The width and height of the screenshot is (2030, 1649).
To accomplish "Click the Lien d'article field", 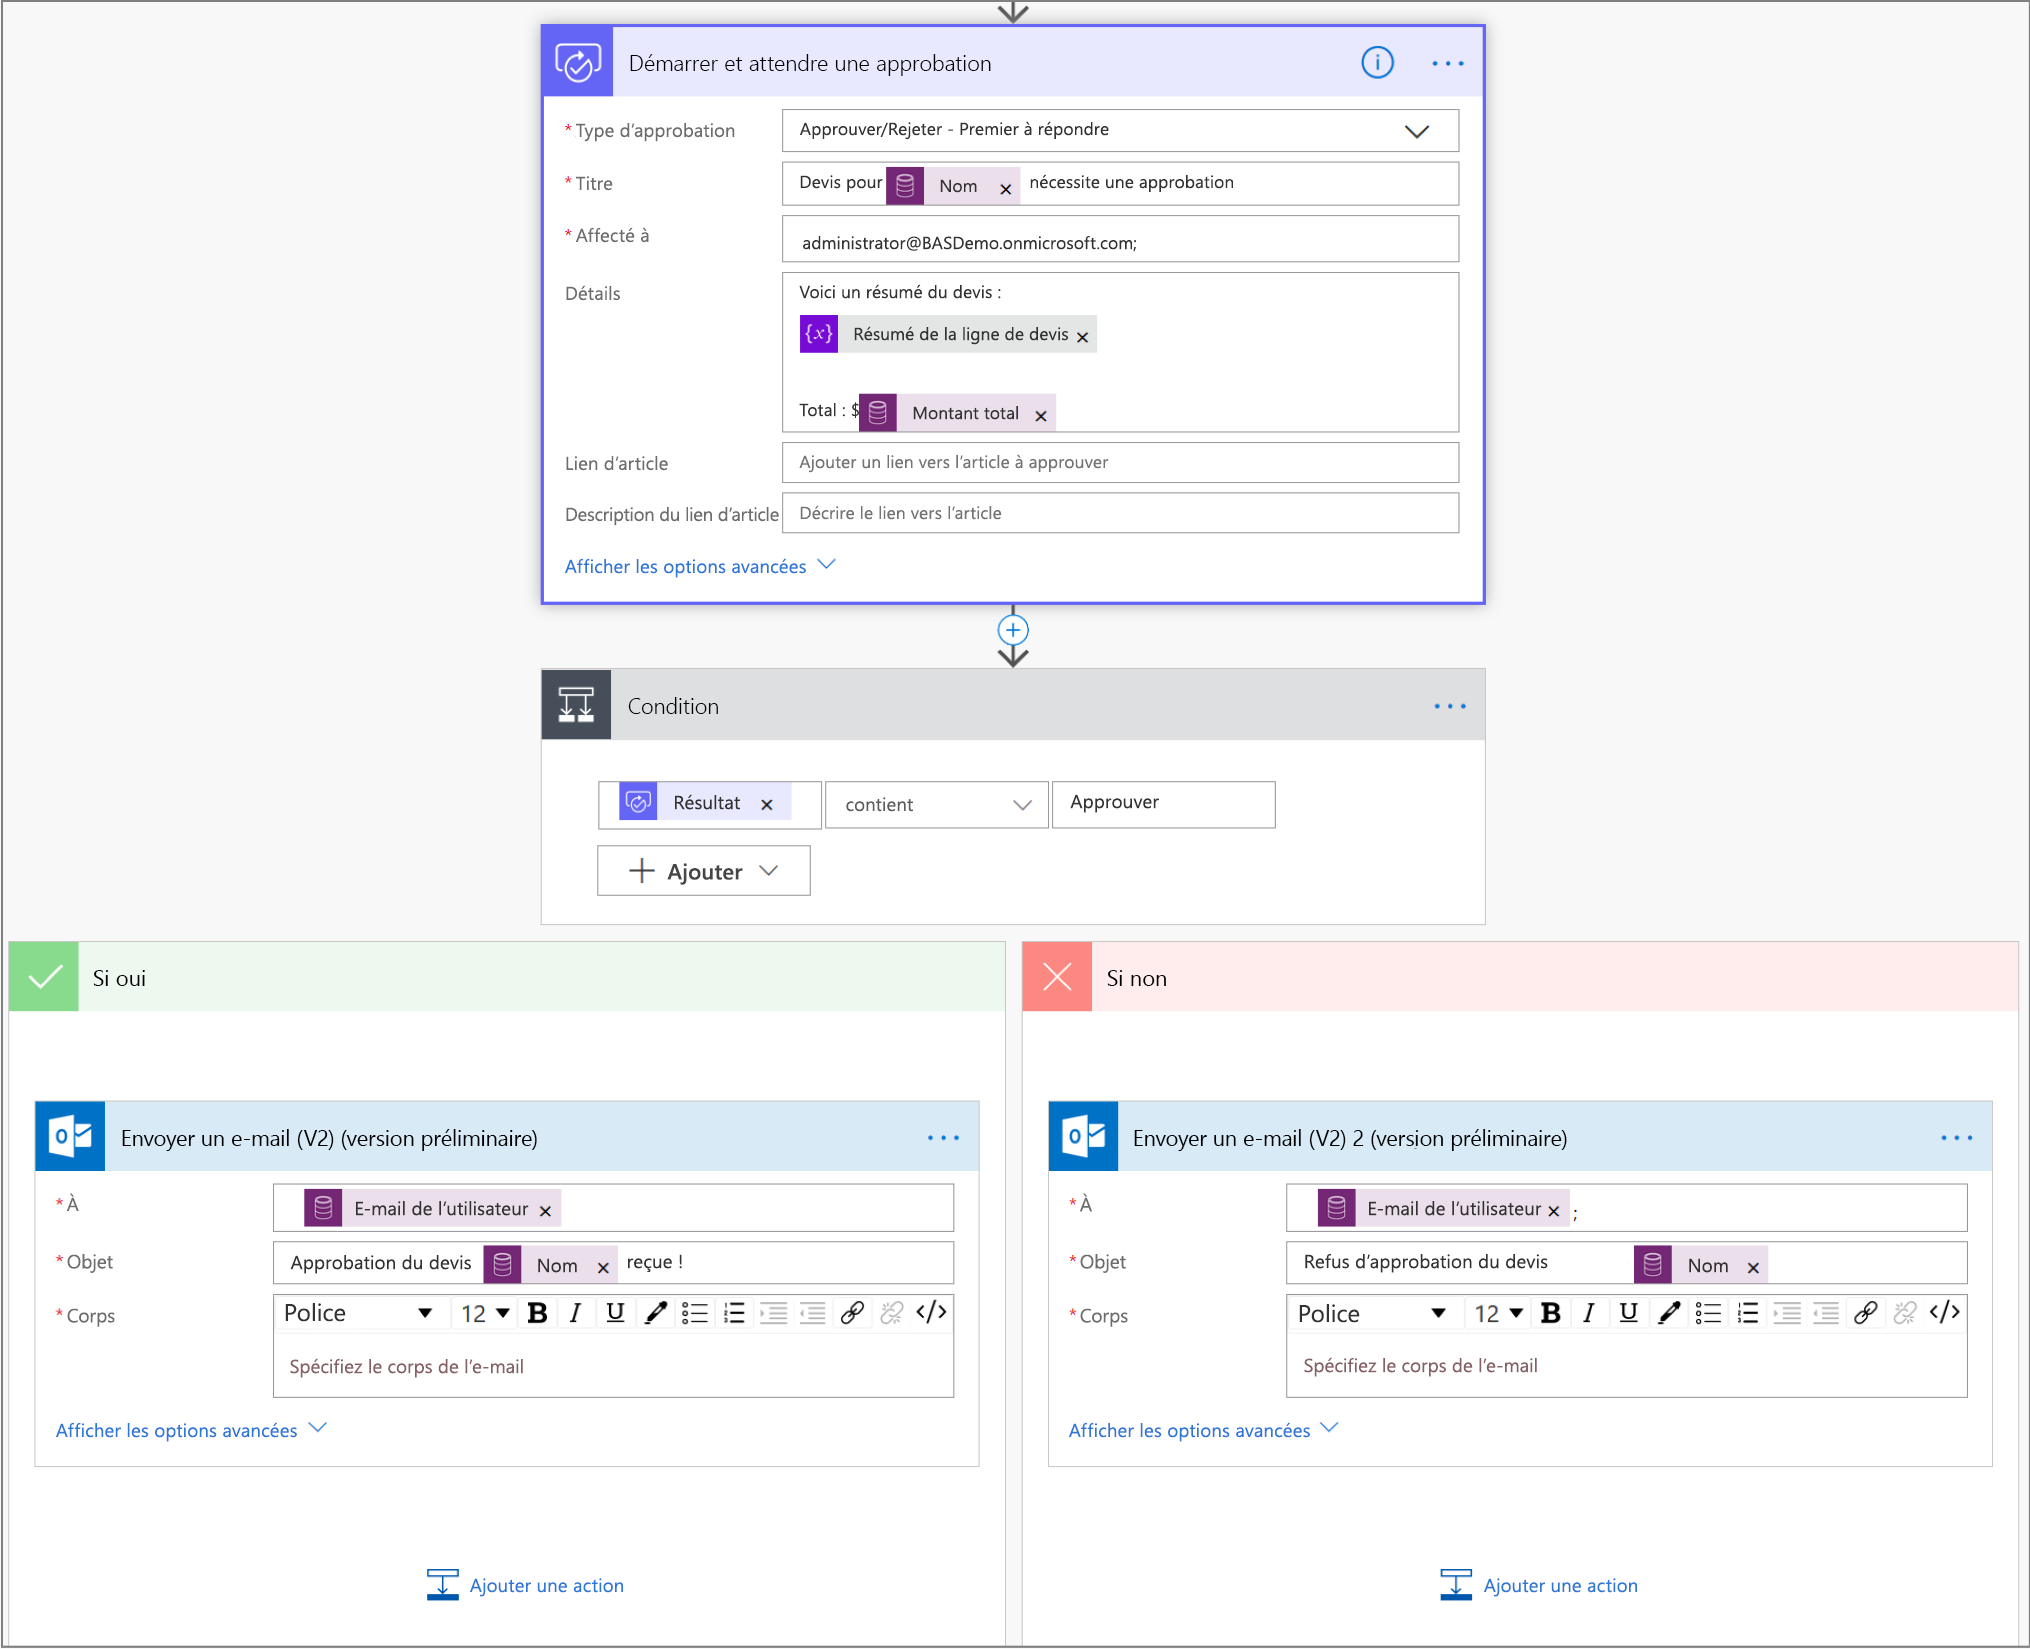I will coord(1120,462).
